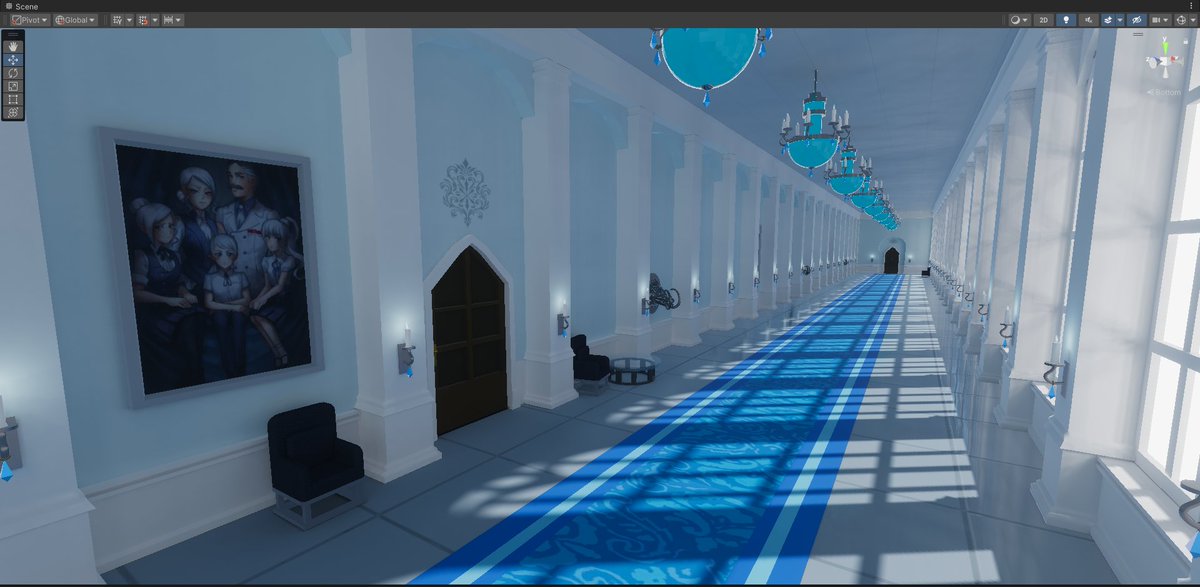Expand the gizmos dropdown arrow
1200x587 pixels.
(x=1193, y=20)
